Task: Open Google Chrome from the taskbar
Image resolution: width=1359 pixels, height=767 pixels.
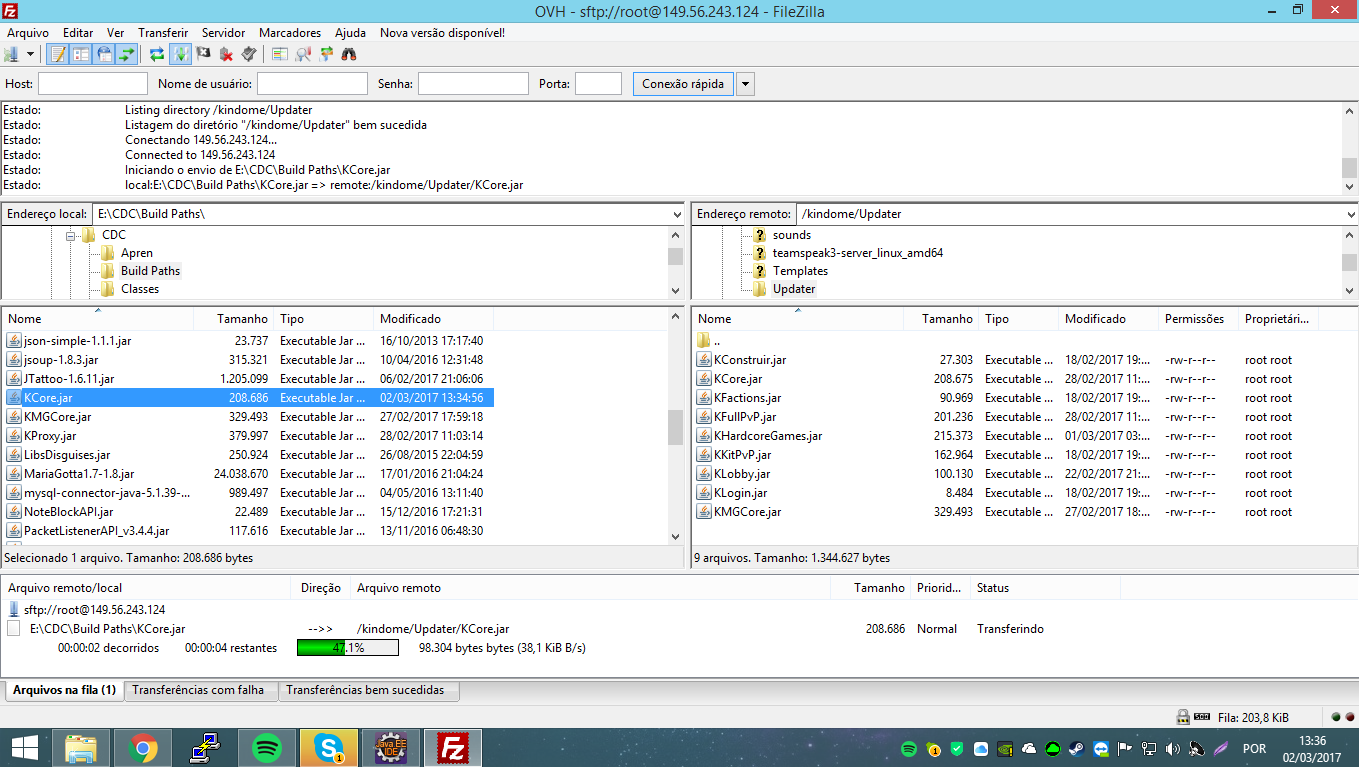Action: (143, 748)
